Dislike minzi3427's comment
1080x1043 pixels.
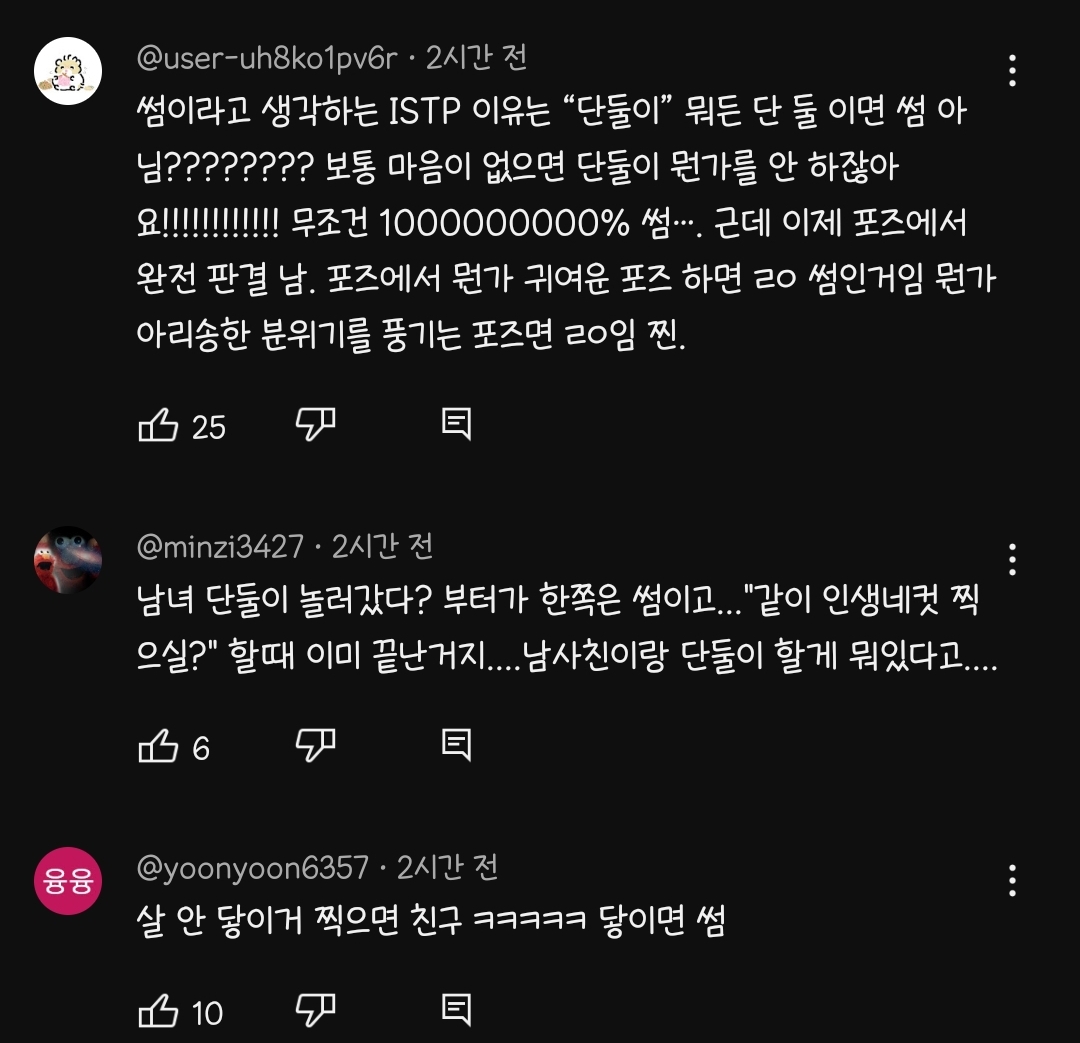(315, 745)
